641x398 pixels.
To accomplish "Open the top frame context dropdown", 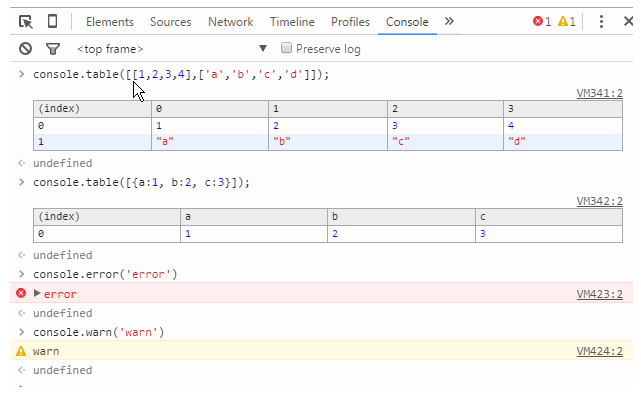I will (172, 49).
